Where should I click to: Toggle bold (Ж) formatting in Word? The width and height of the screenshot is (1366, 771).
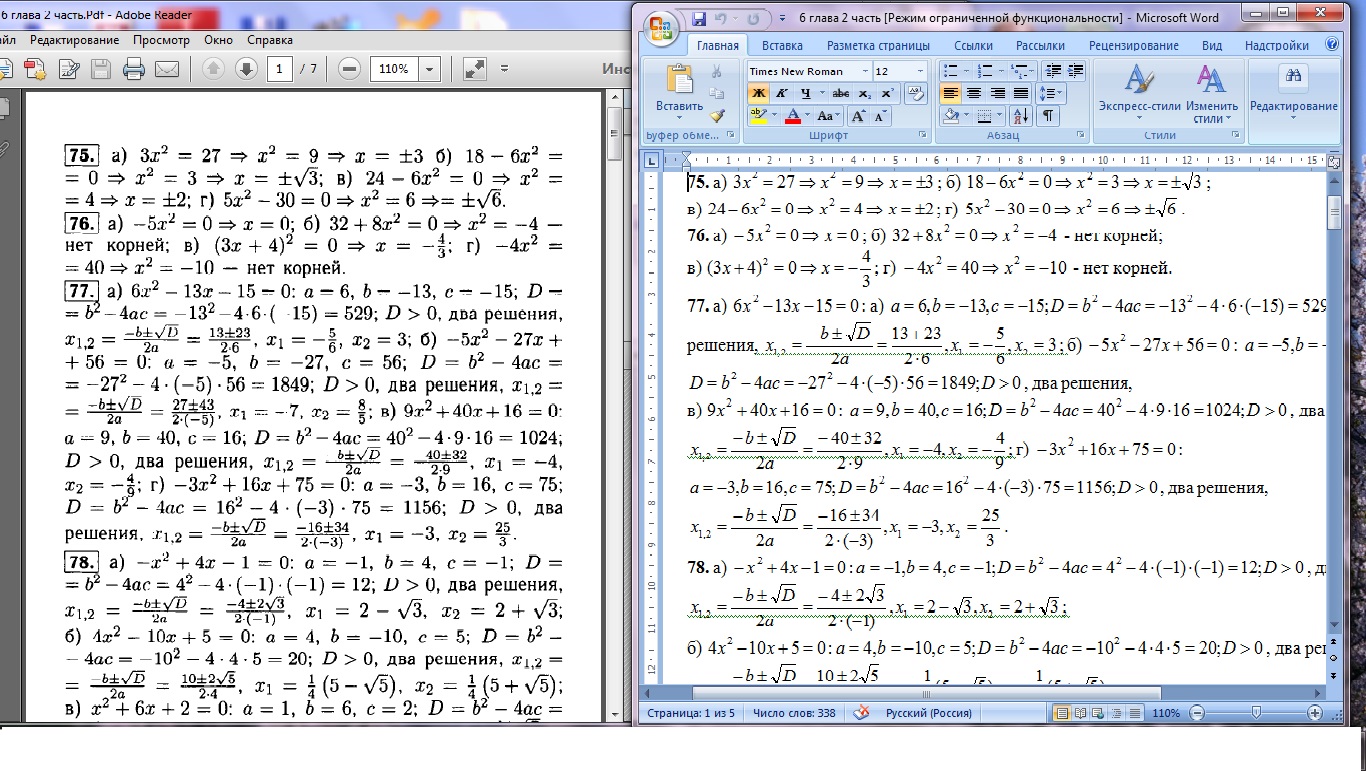coord(758,93)
